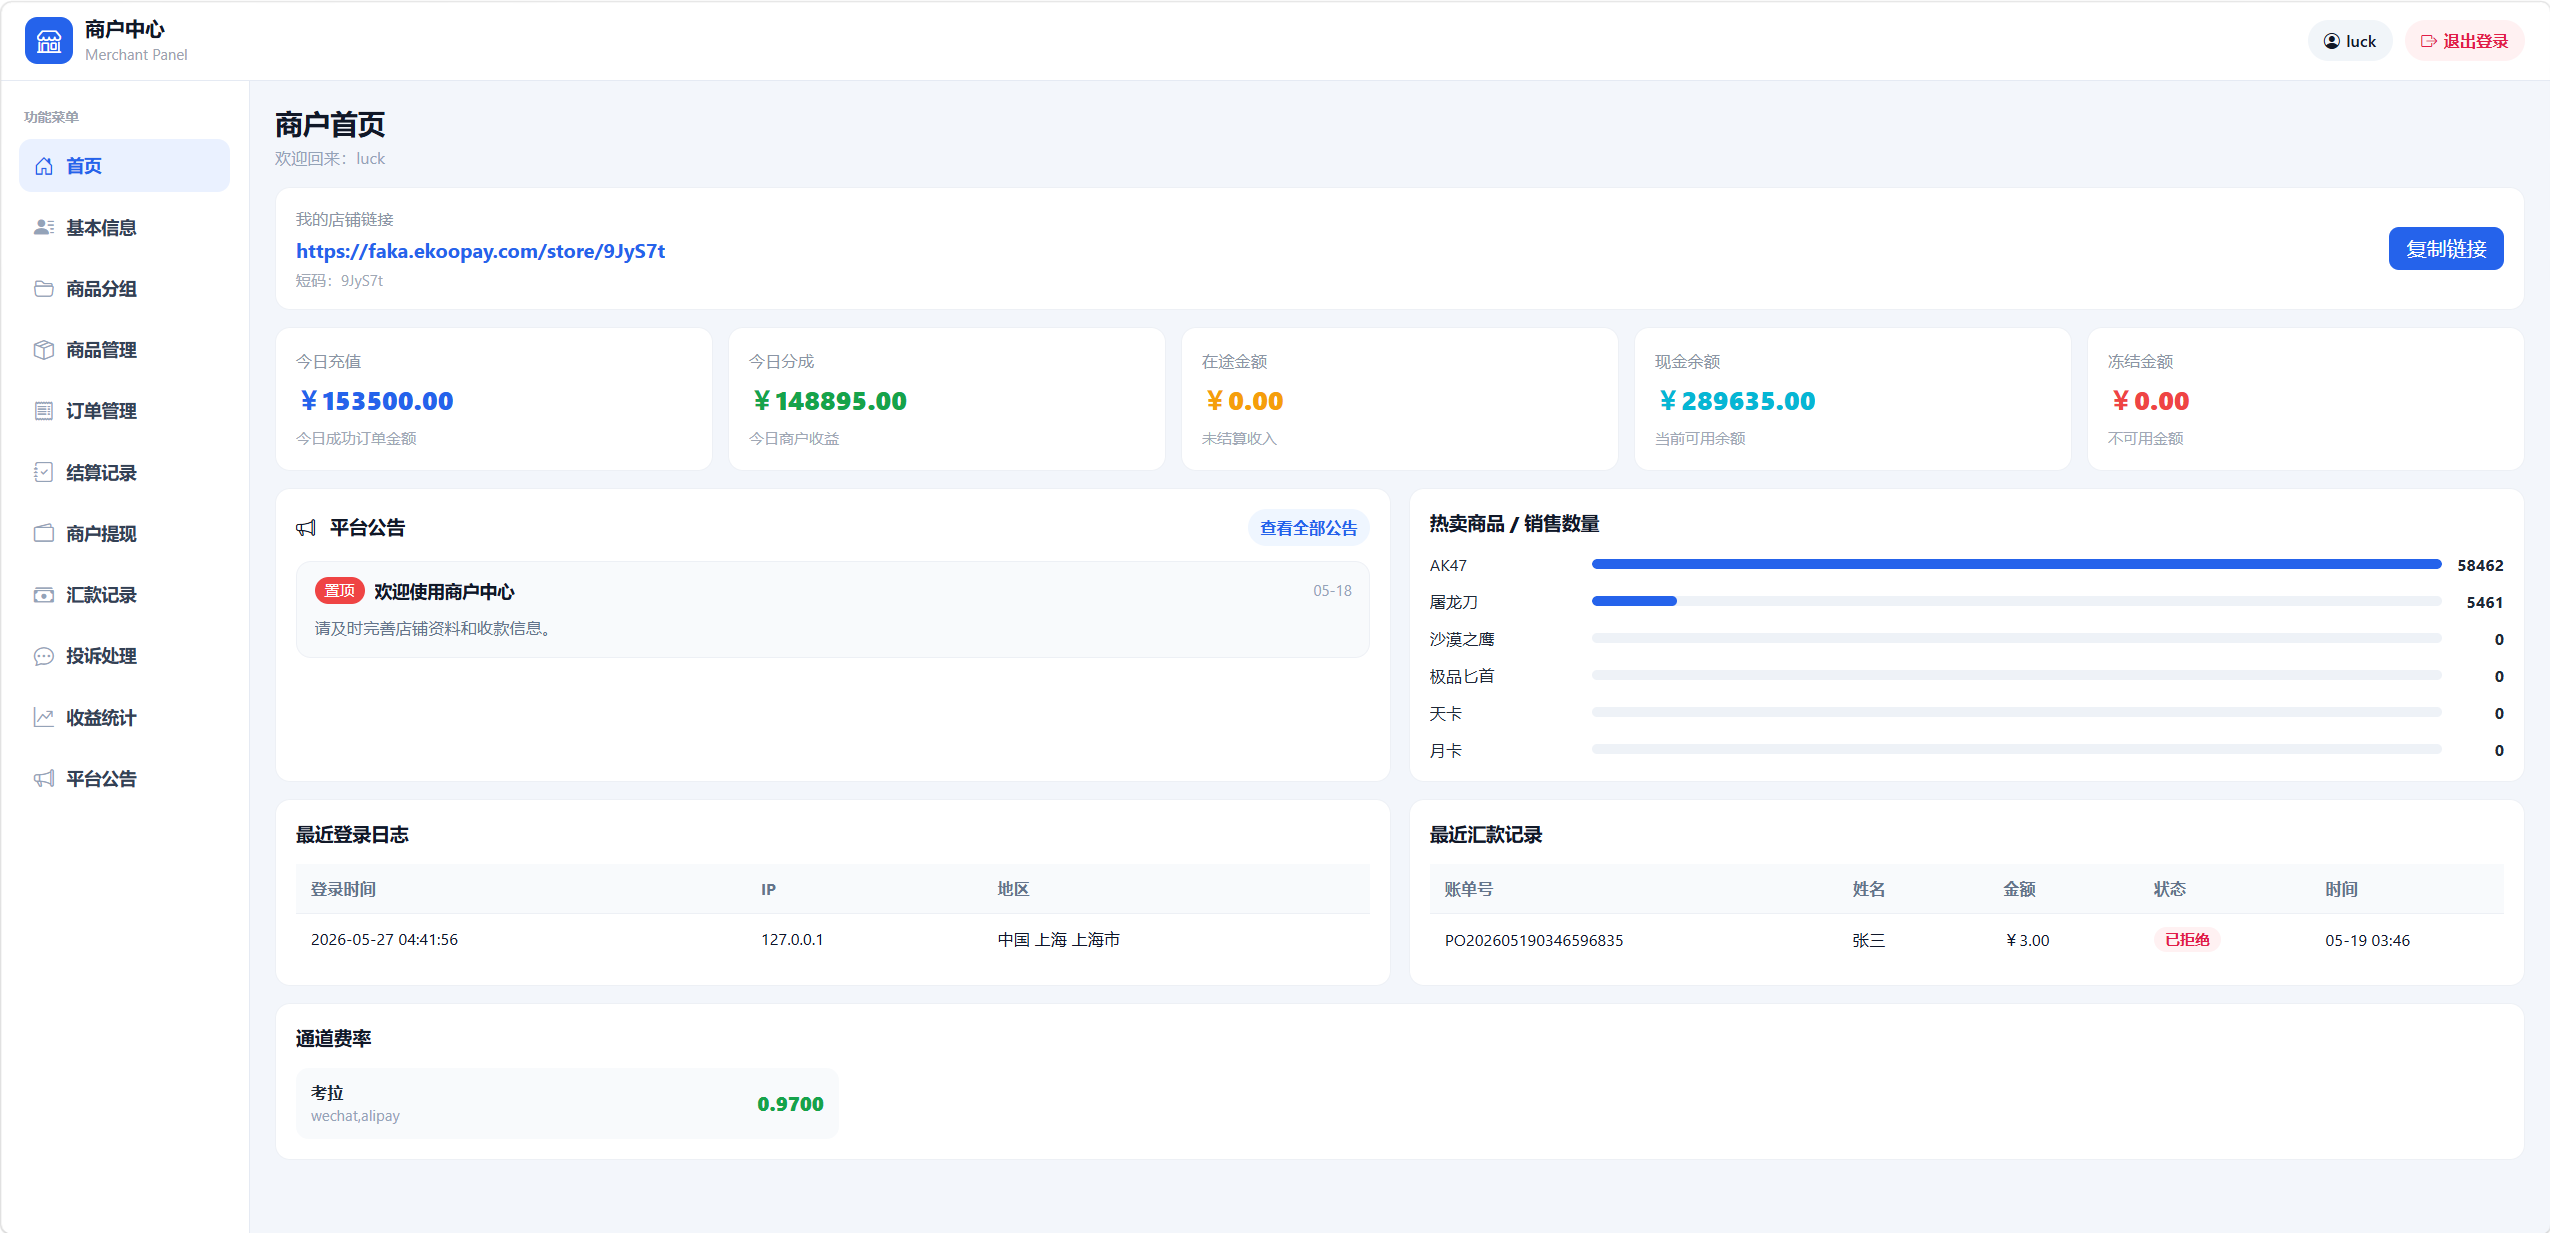Viewport: 2550px width, 1233px height.
Task: Open the faka.ekoopay.com store link
Action: [480, 251]
